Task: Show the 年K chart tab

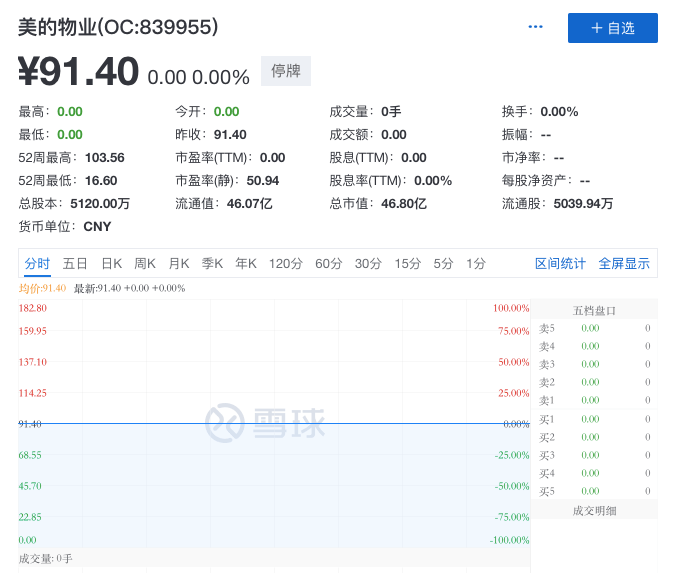Action: pyautogui.click(x=246, y=263)
